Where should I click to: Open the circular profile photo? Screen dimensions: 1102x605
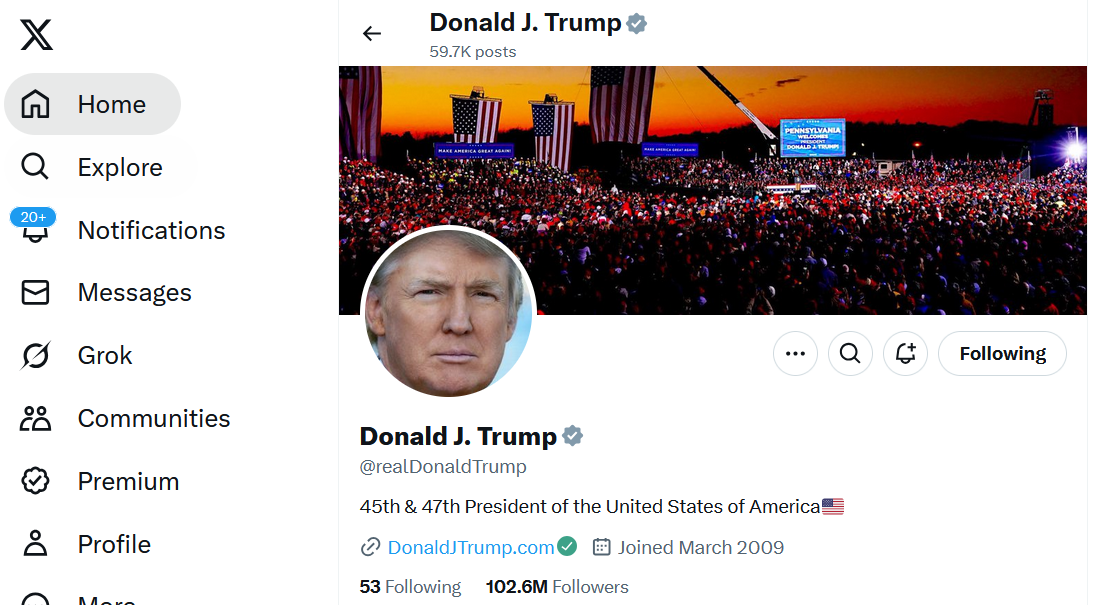point(448,315)
